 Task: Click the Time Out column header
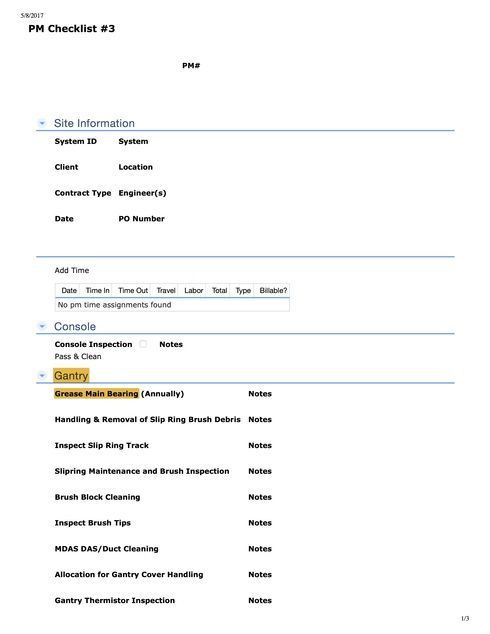pos(133,290)
